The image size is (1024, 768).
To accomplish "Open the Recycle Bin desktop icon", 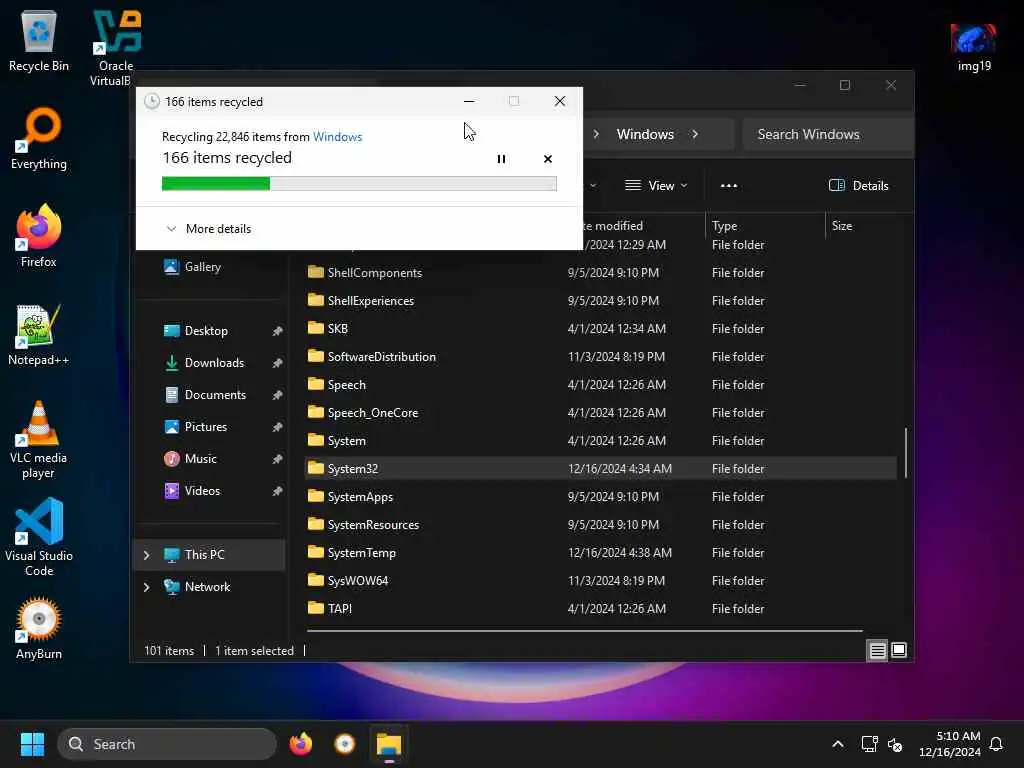I will click(x=39, y=40).
